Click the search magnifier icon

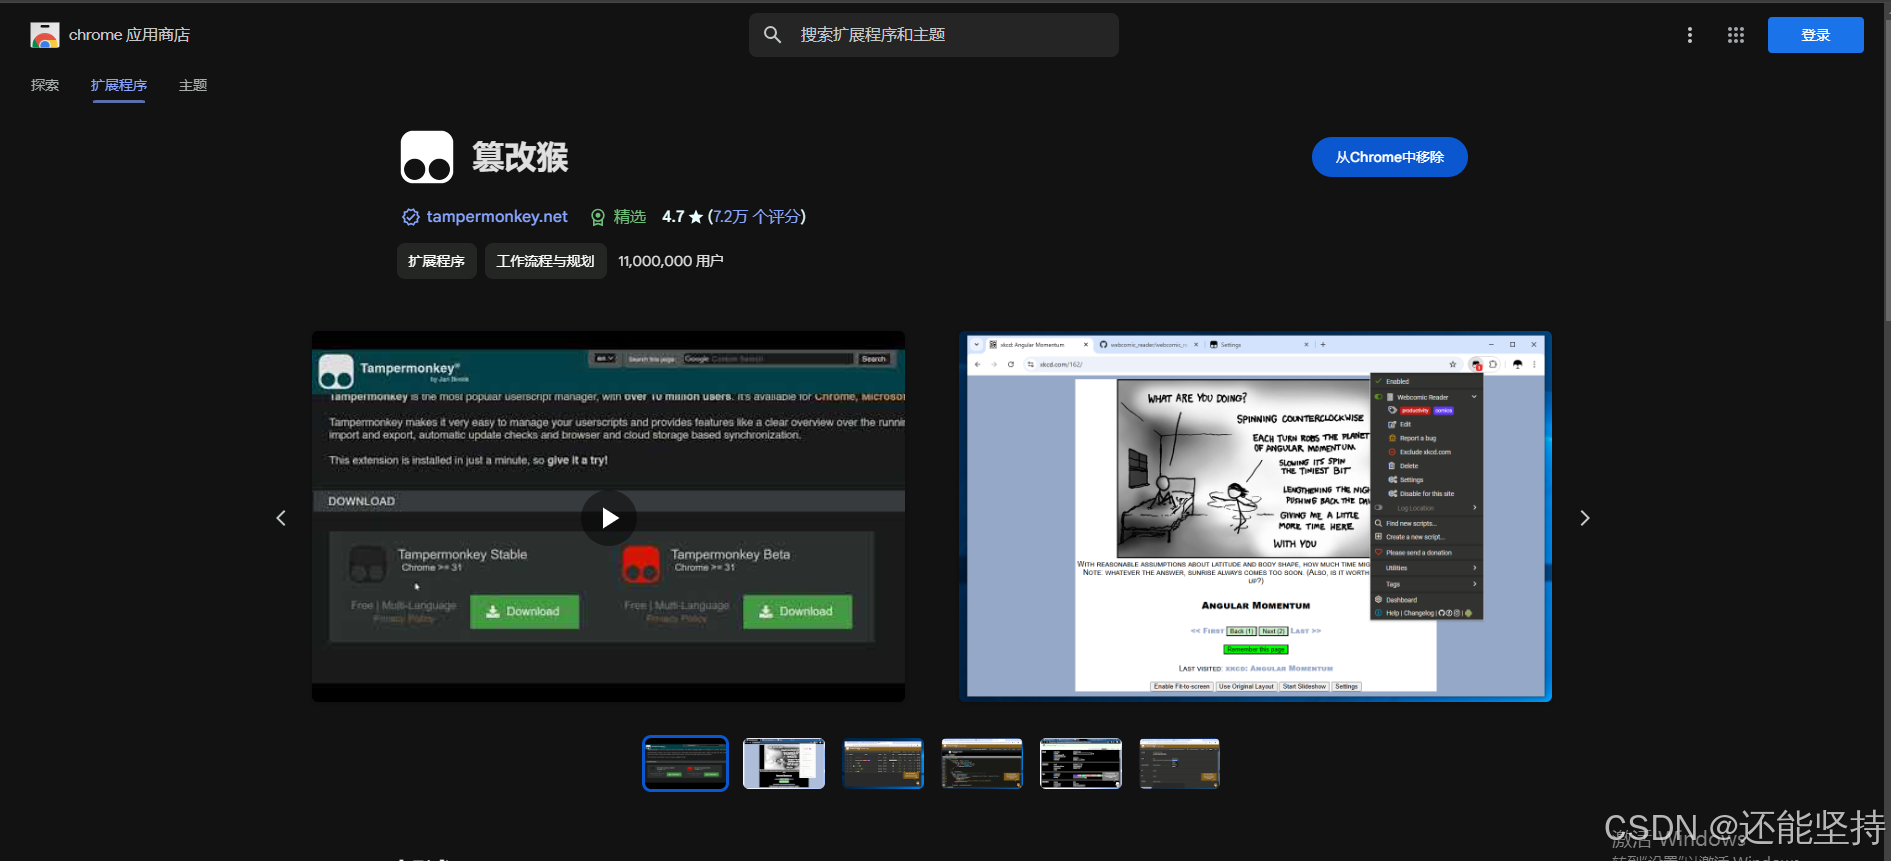(772, 35)
